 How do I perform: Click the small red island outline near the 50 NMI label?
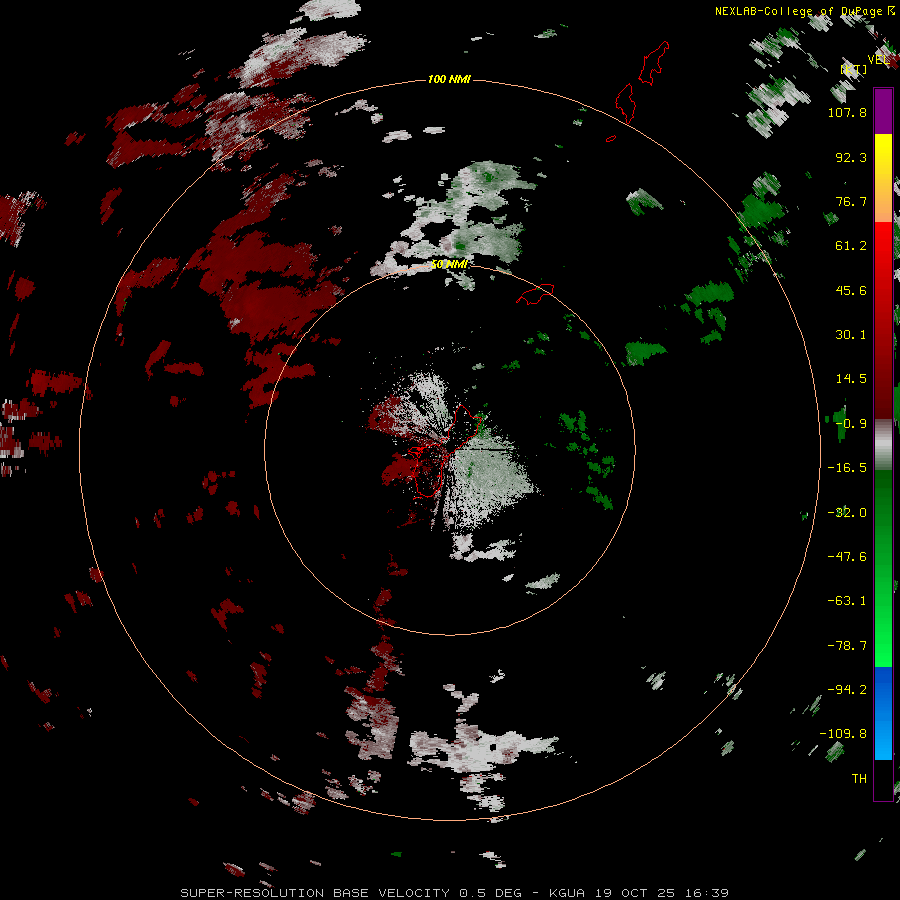(535, 294)
